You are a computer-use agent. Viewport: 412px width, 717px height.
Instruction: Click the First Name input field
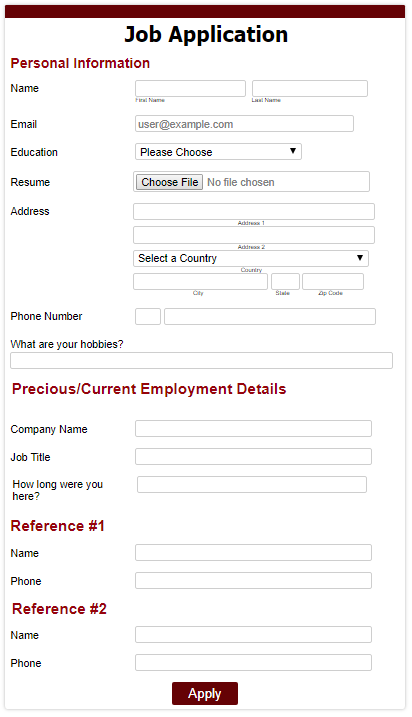point(190,88)
